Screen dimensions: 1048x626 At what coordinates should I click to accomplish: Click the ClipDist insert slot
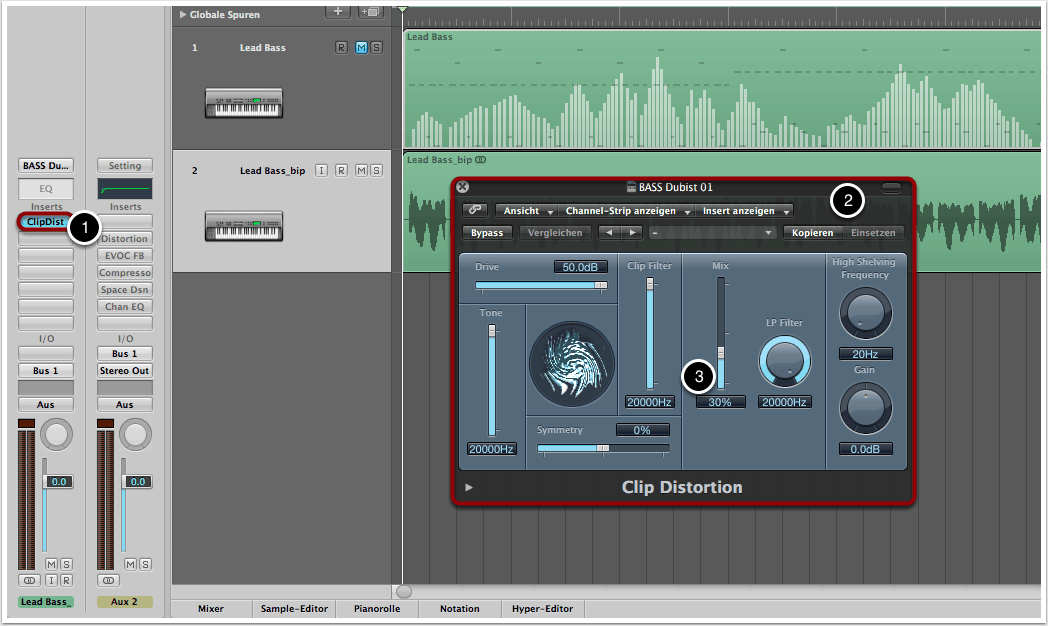coord(45,221)
